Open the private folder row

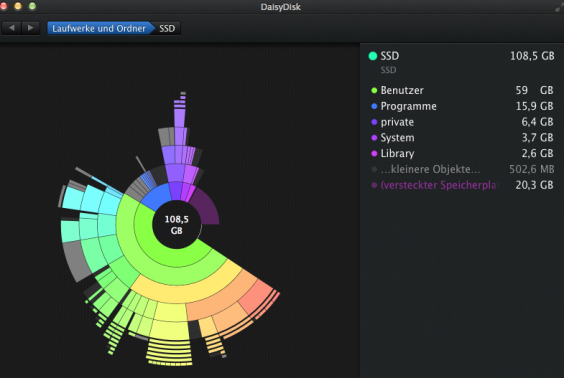point(461,122)
